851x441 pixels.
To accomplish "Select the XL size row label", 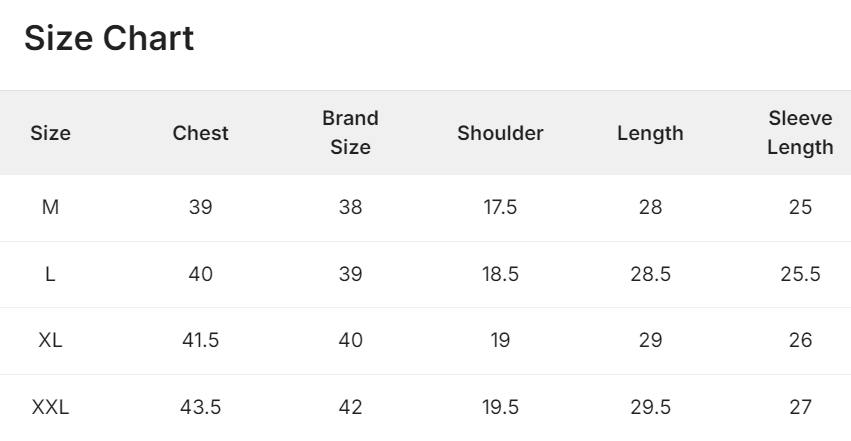I will coord(50,340).
